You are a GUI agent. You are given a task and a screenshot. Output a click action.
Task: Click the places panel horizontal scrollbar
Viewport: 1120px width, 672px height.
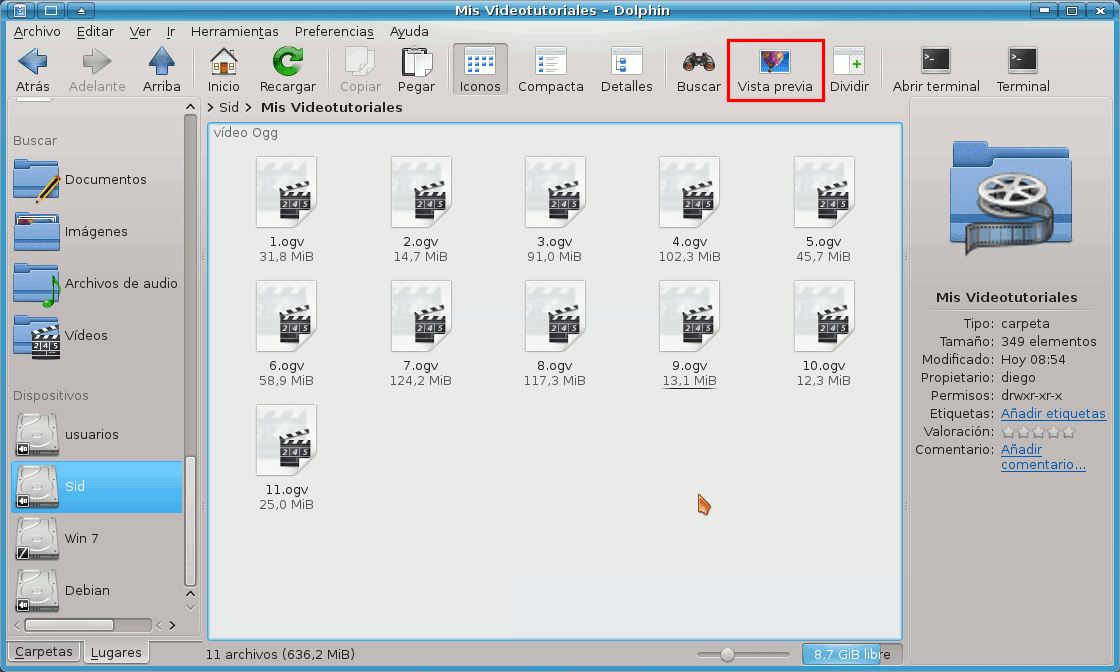[69, 625]
